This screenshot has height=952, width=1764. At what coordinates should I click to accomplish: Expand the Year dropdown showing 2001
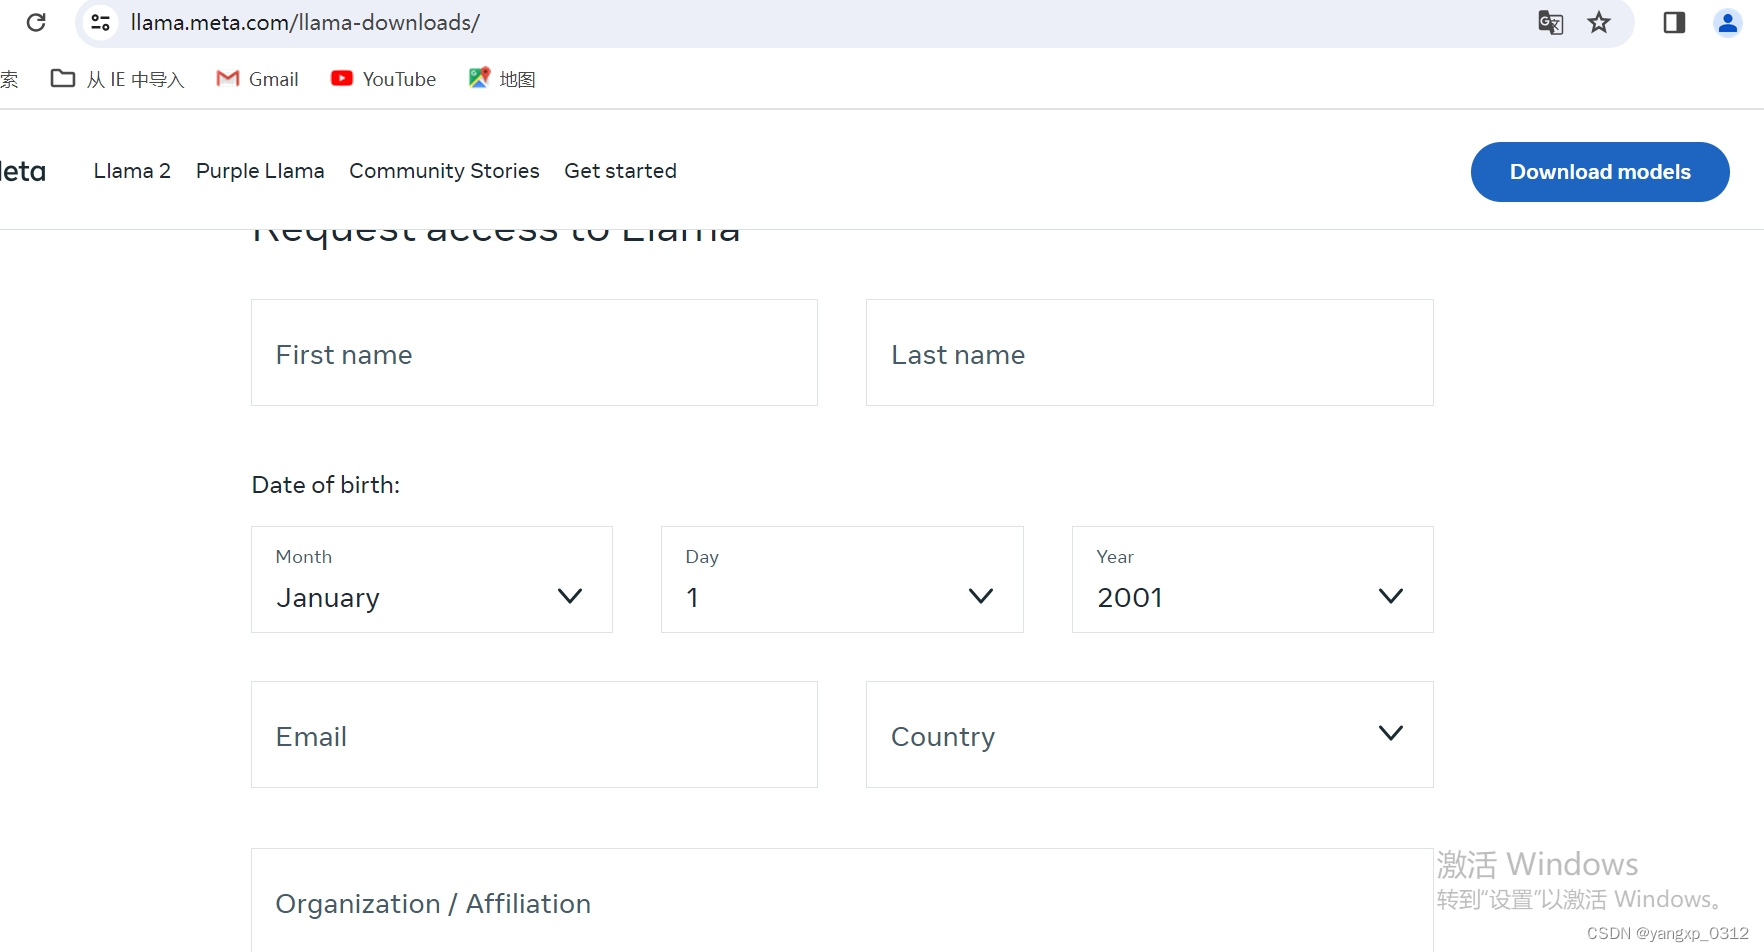pos(1252,580)
